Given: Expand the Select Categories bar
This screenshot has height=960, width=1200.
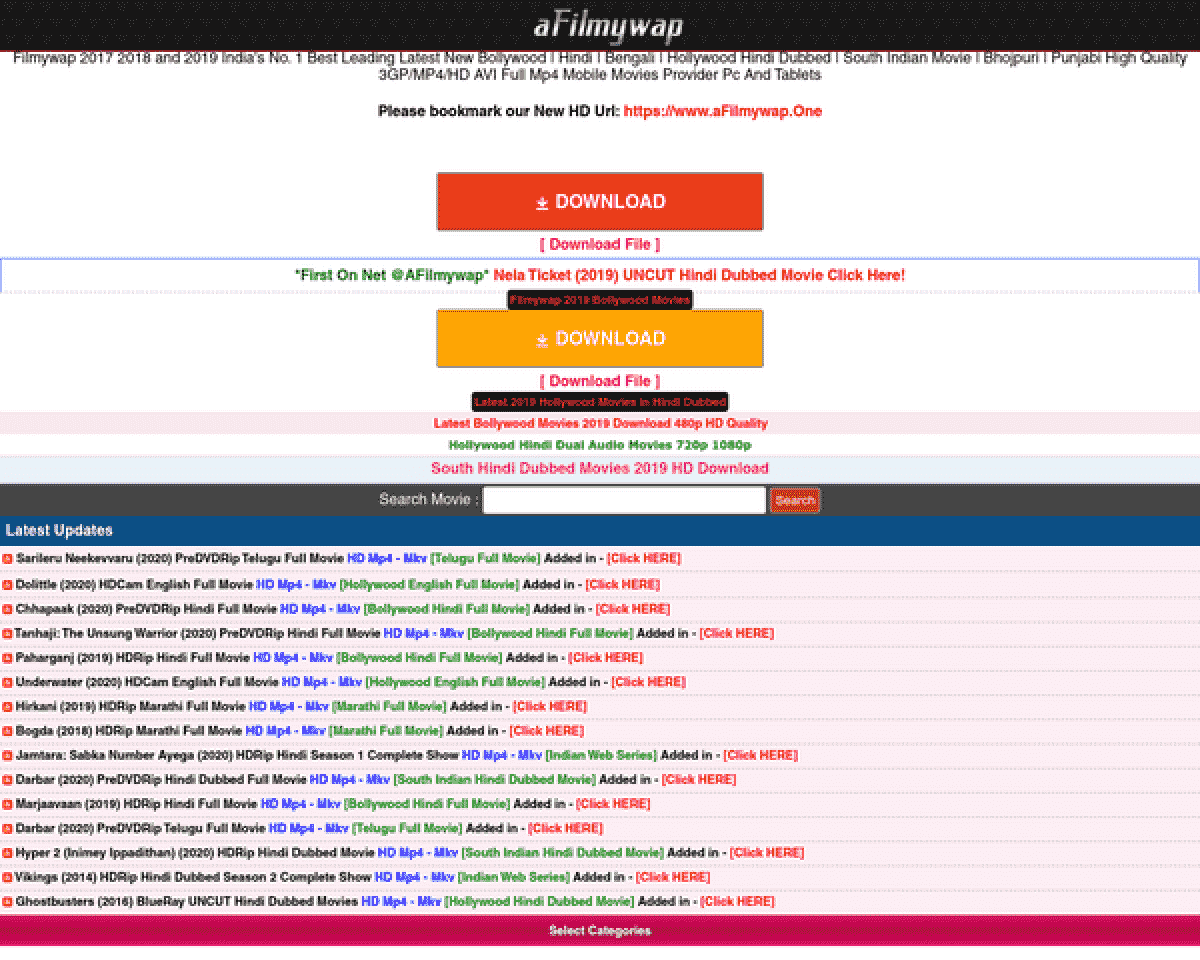Looking at the screenshot, I should tap(600, 931).
